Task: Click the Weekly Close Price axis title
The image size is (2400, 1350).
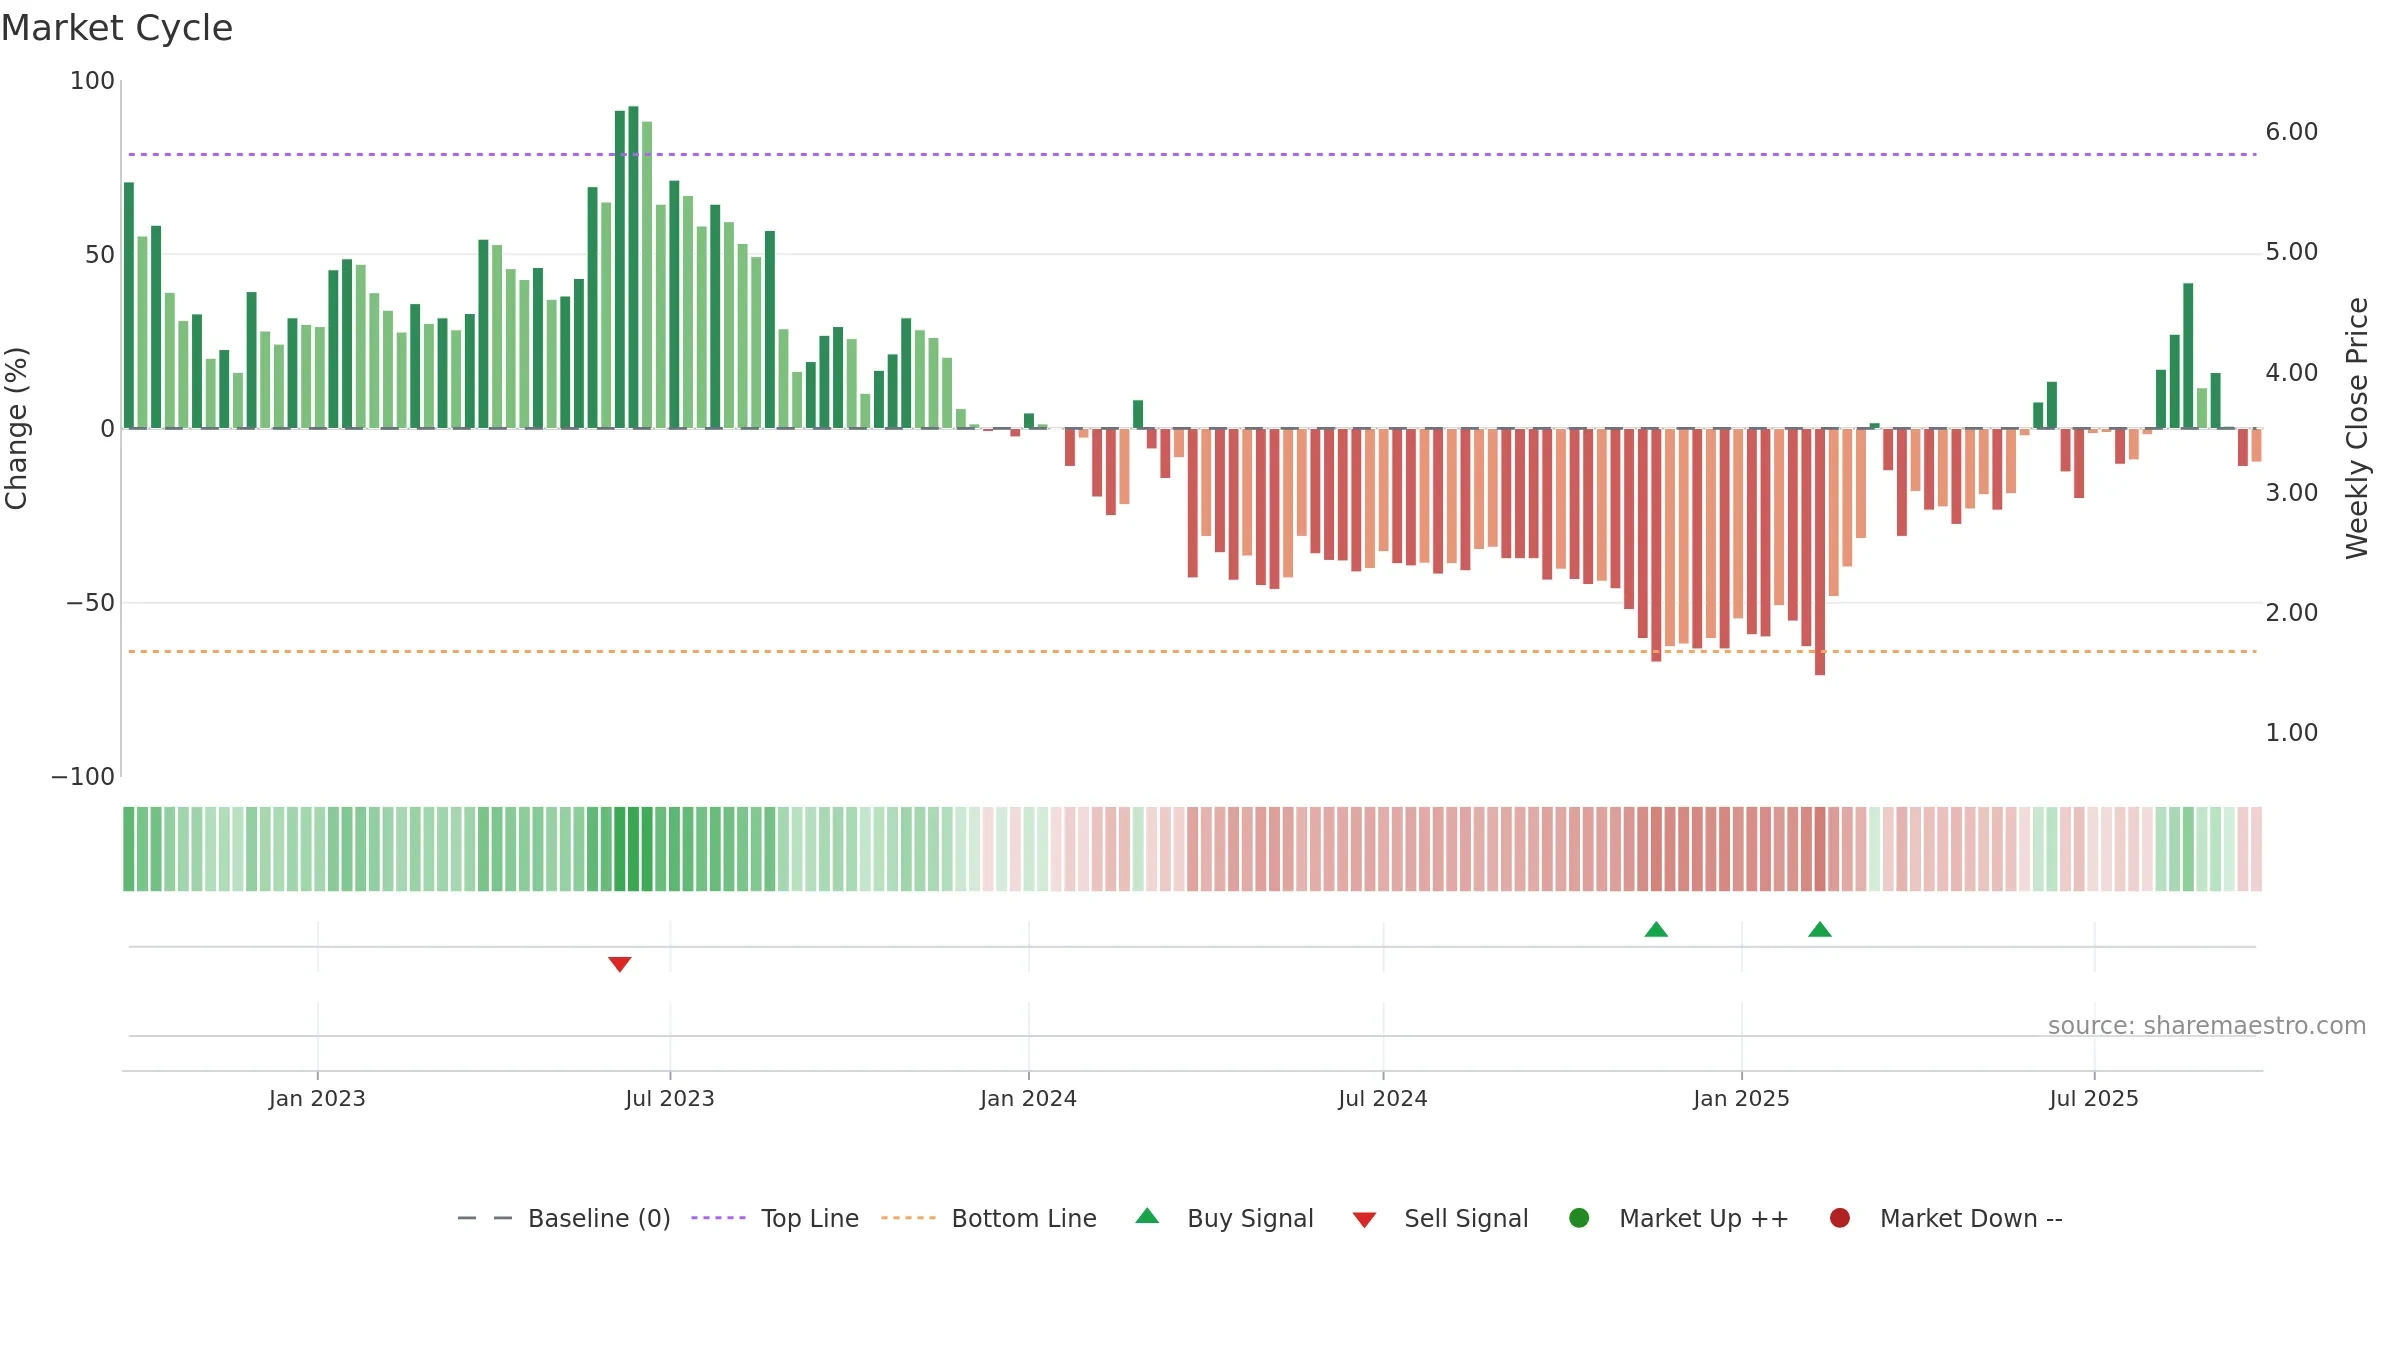Action: click(2357, 428)
